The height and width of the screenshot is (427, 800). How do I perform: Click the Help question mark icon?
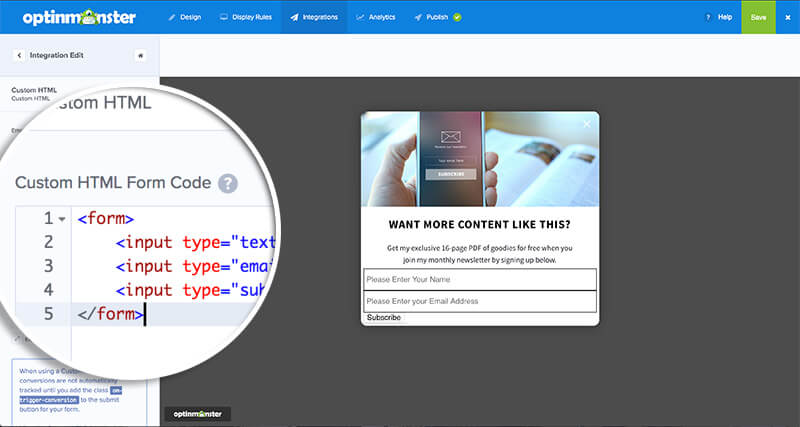click(x=708, y=17)
